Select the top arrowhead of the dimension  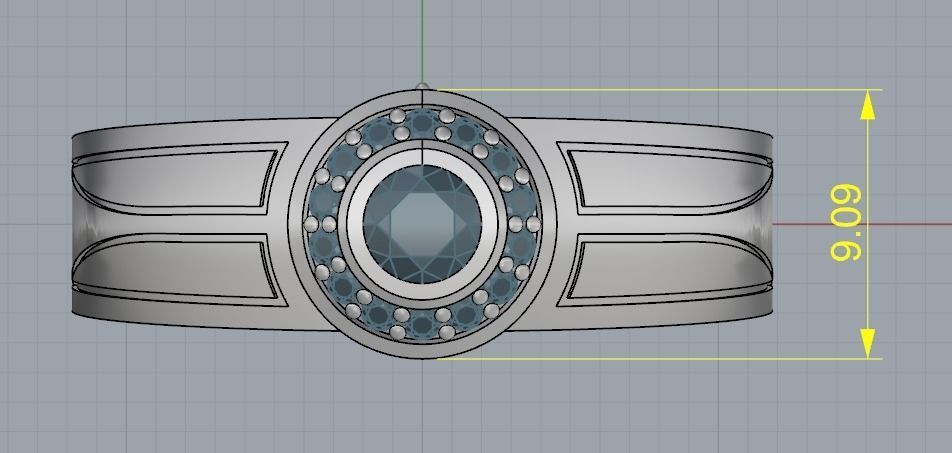(868, 104)
